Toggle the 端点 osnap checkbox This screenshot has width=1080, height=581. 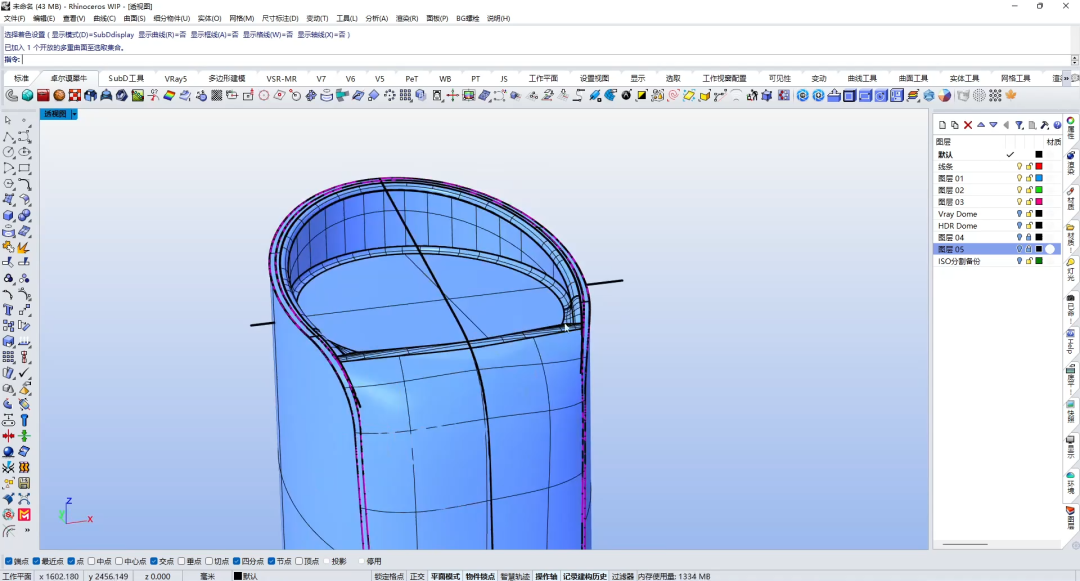8,561
